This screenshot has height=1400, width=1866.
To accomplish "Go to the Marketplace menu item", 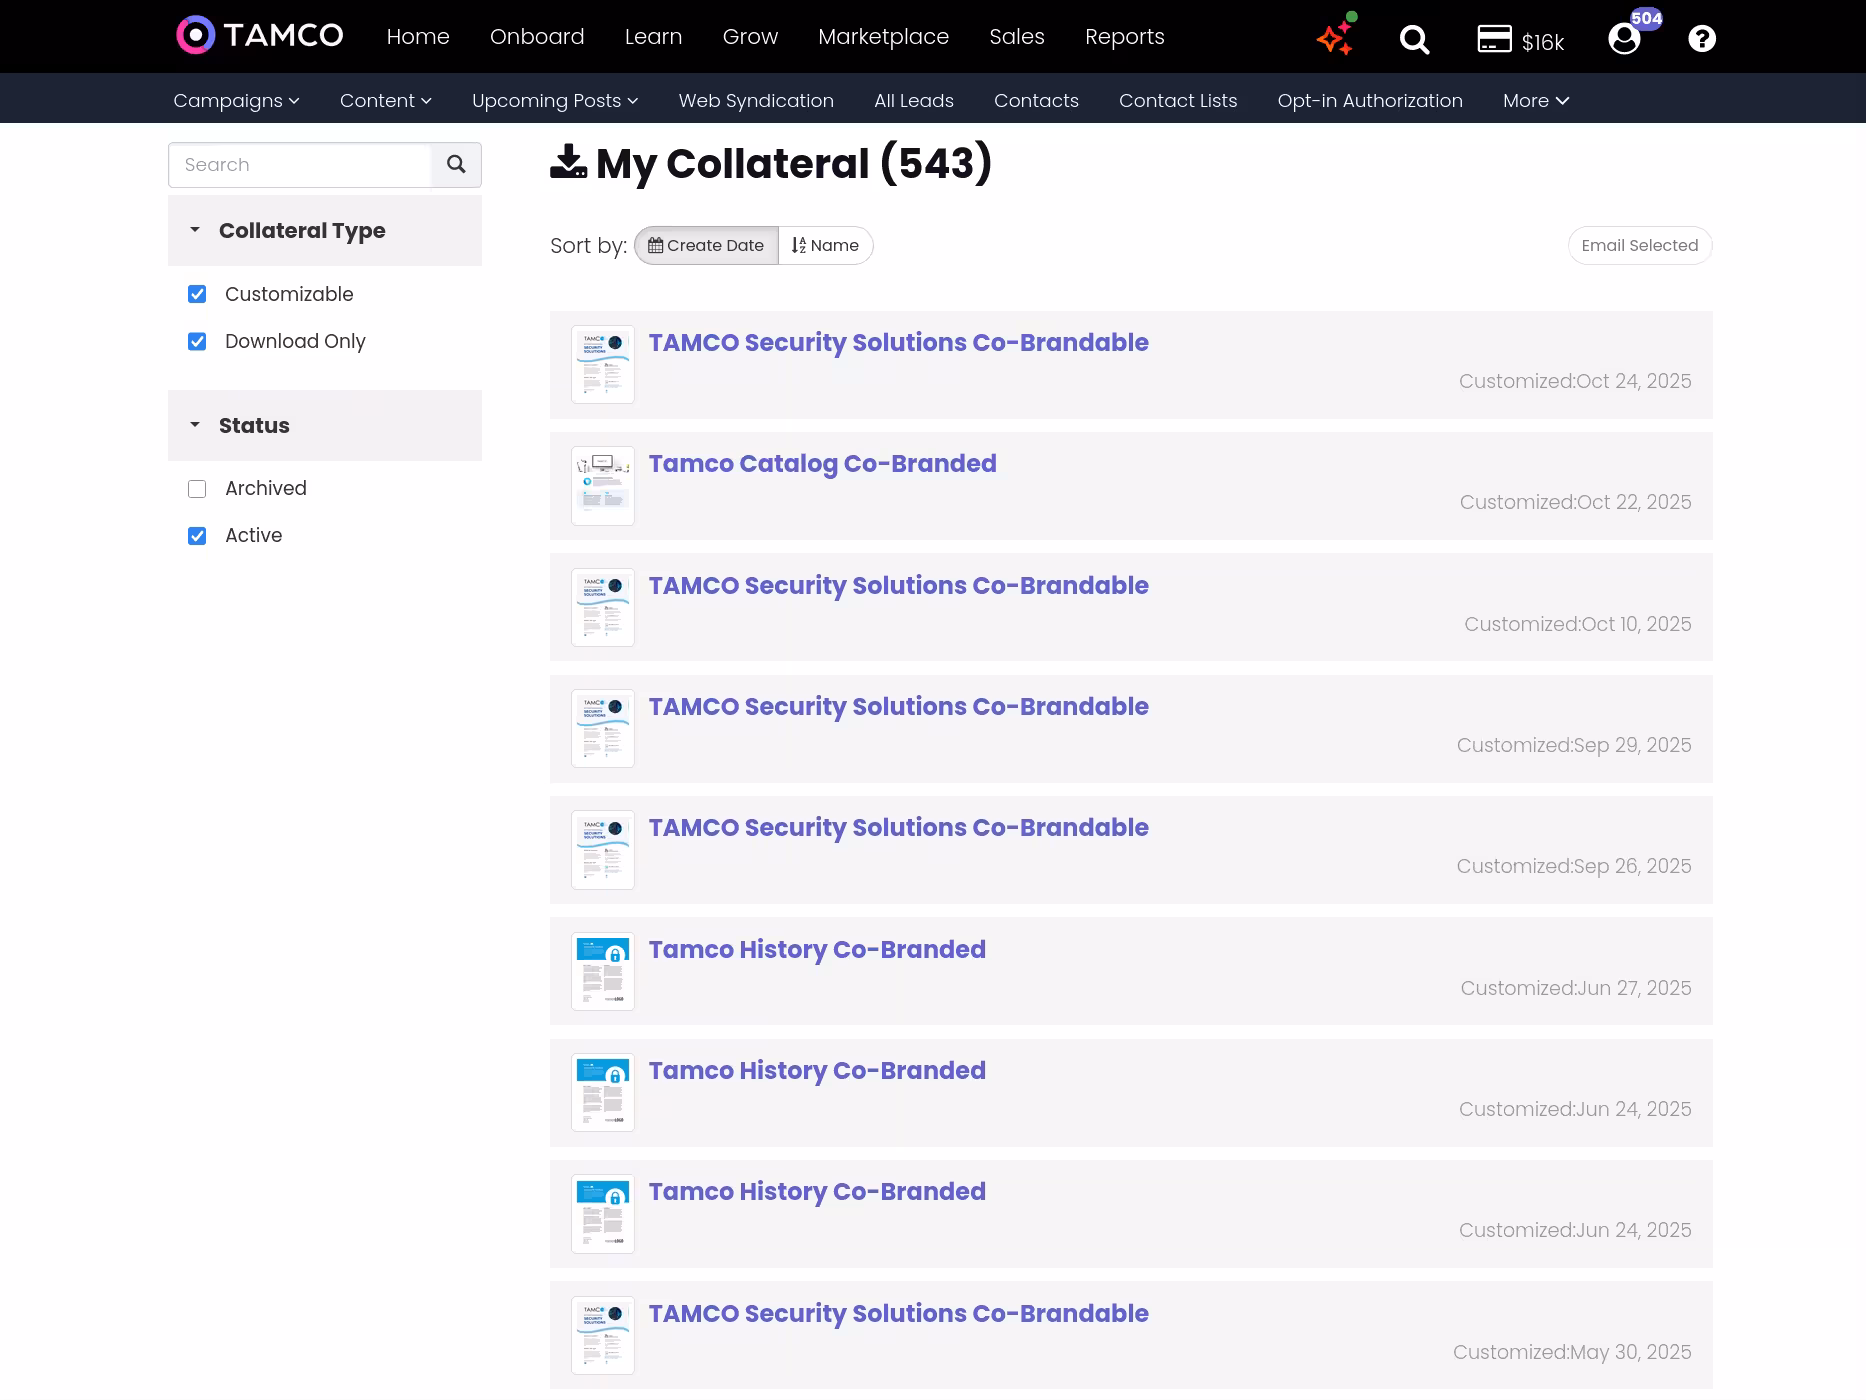I will [883, 37].
